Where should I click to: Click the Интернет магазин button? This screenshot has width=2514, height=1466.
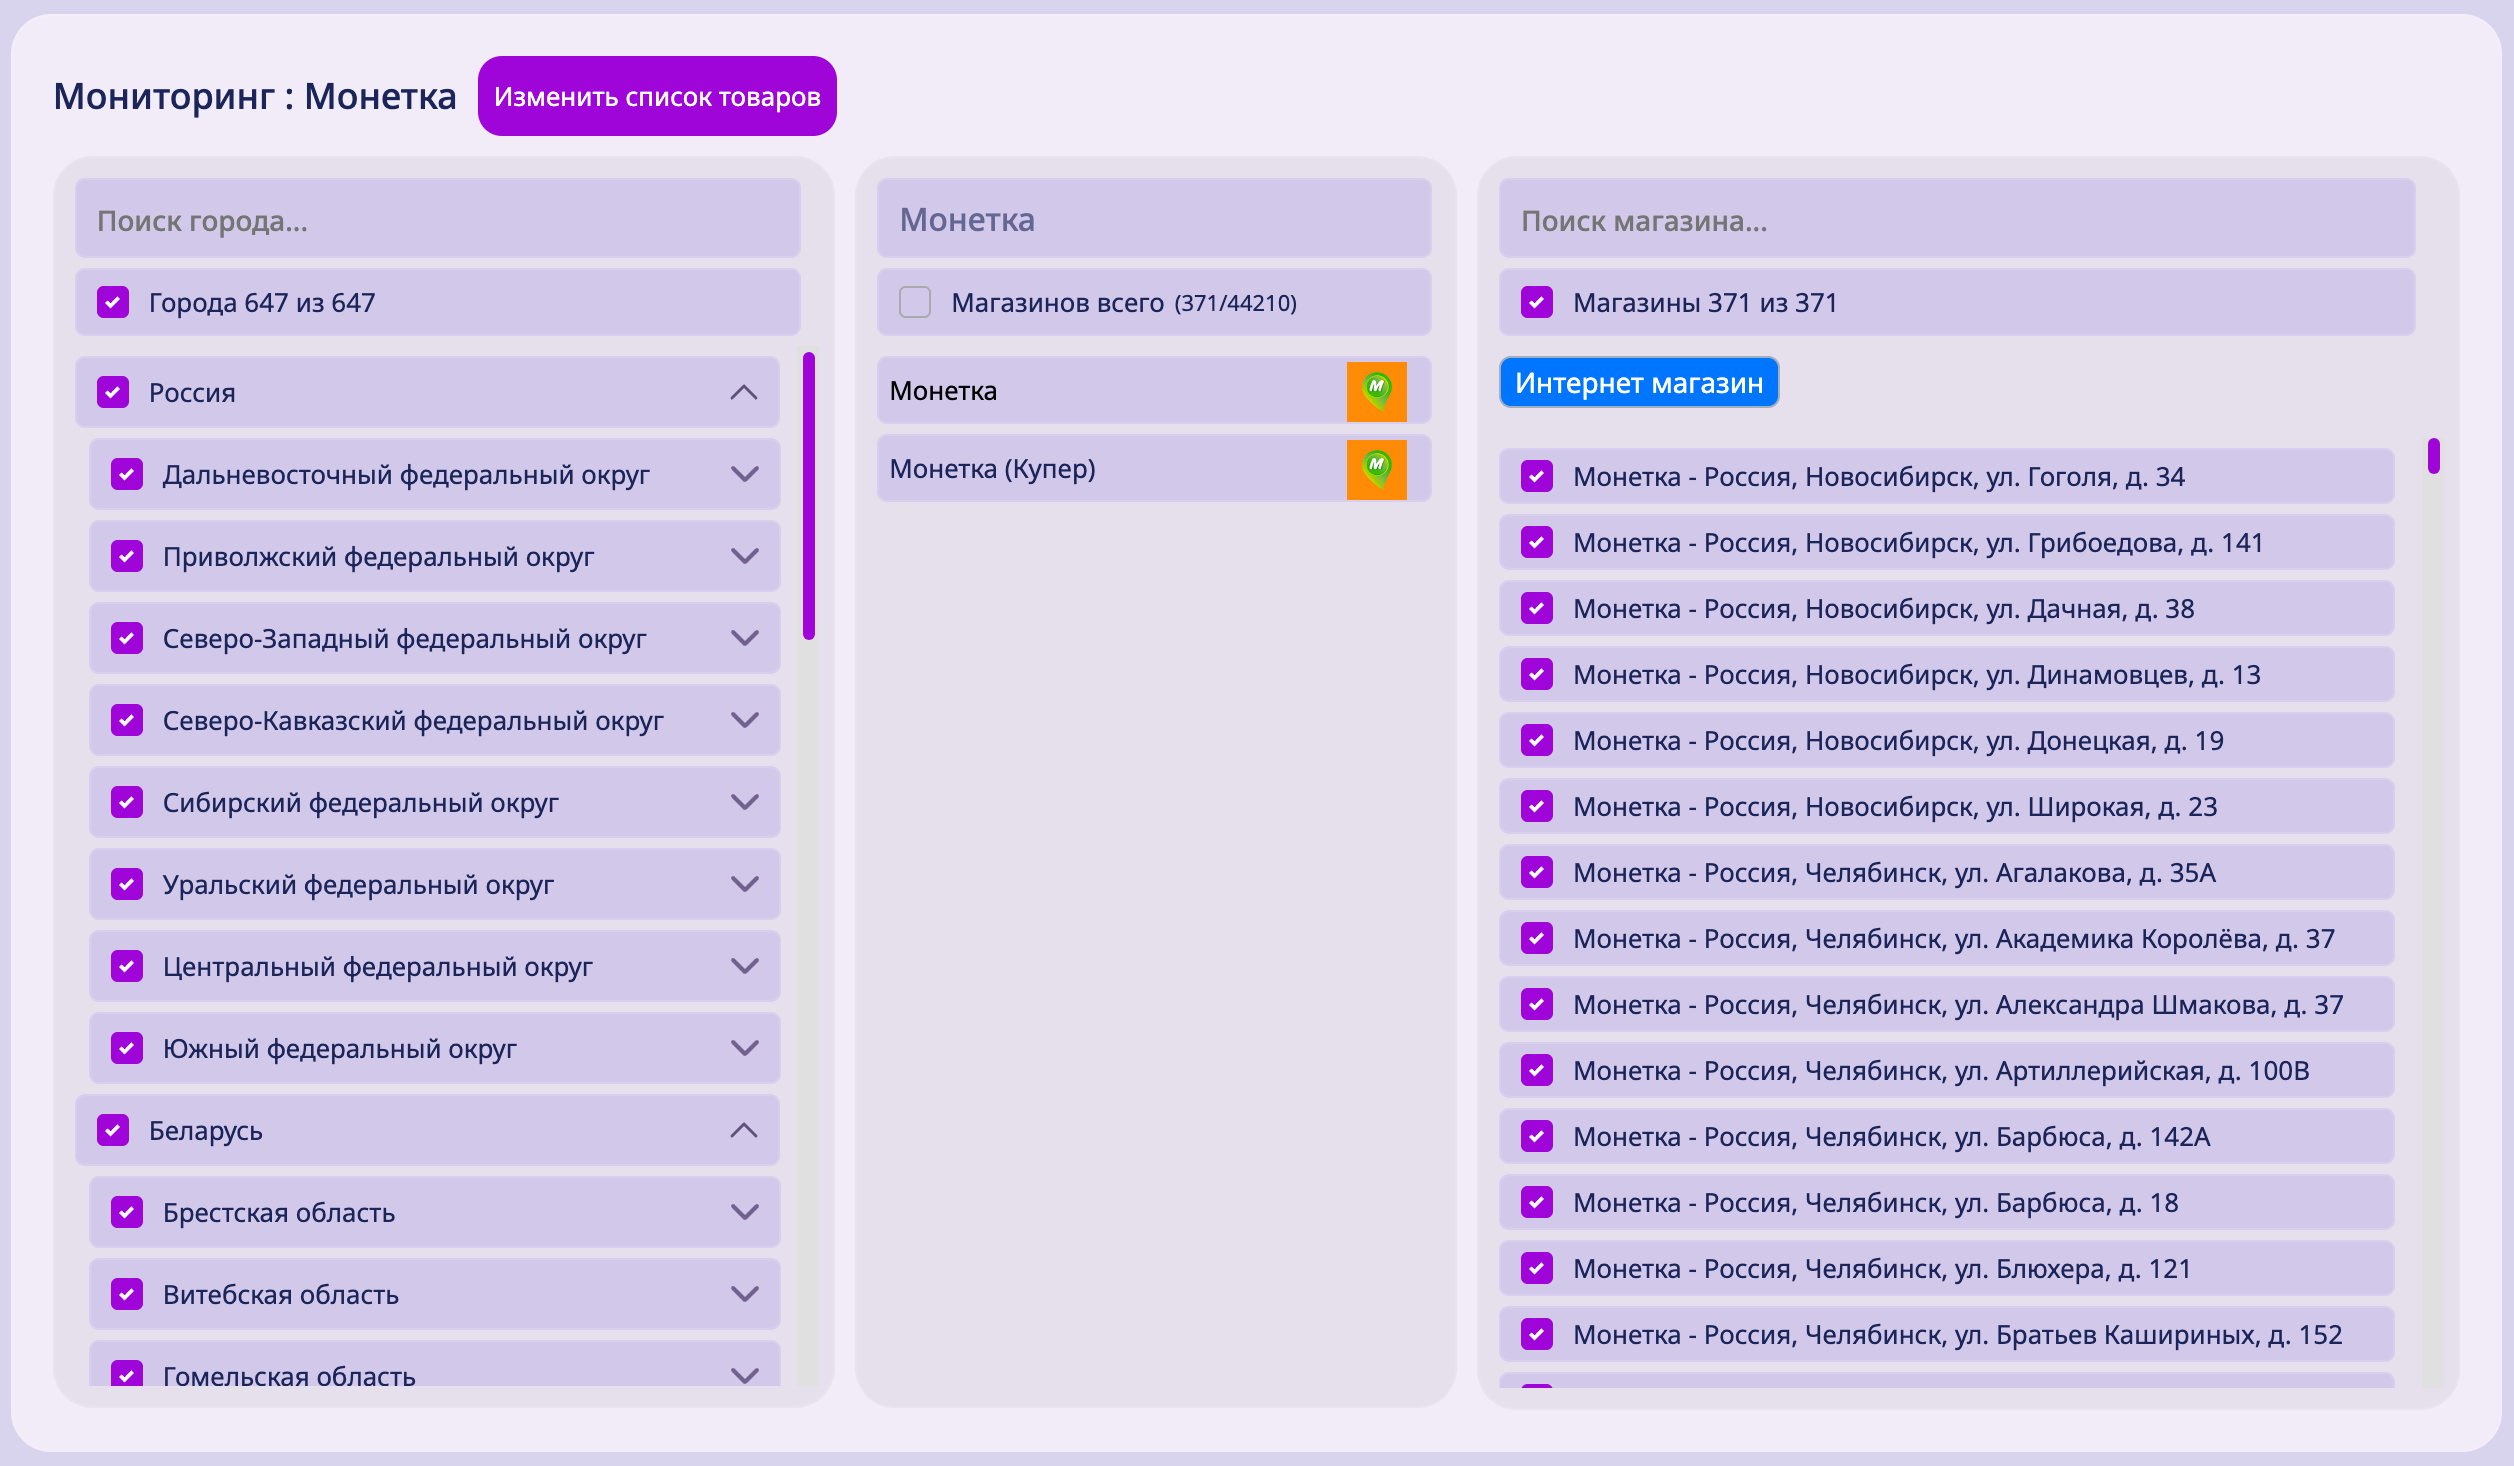pos(1639,383)
